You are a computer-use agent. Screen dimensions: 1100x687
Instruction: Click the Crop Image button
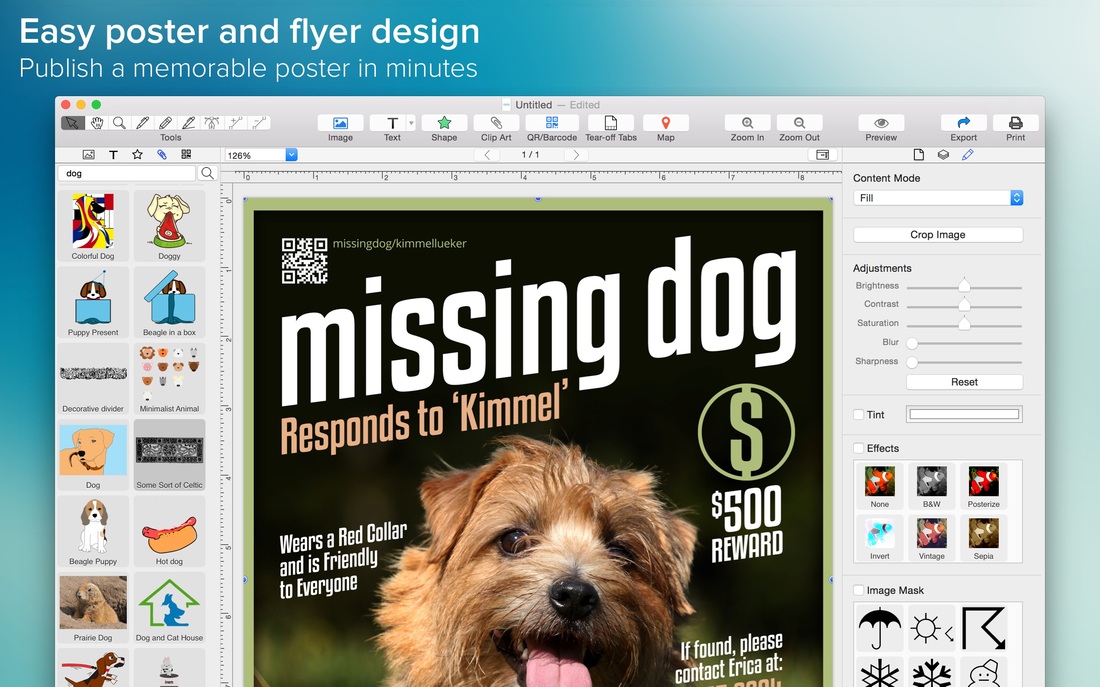point(938,234)
